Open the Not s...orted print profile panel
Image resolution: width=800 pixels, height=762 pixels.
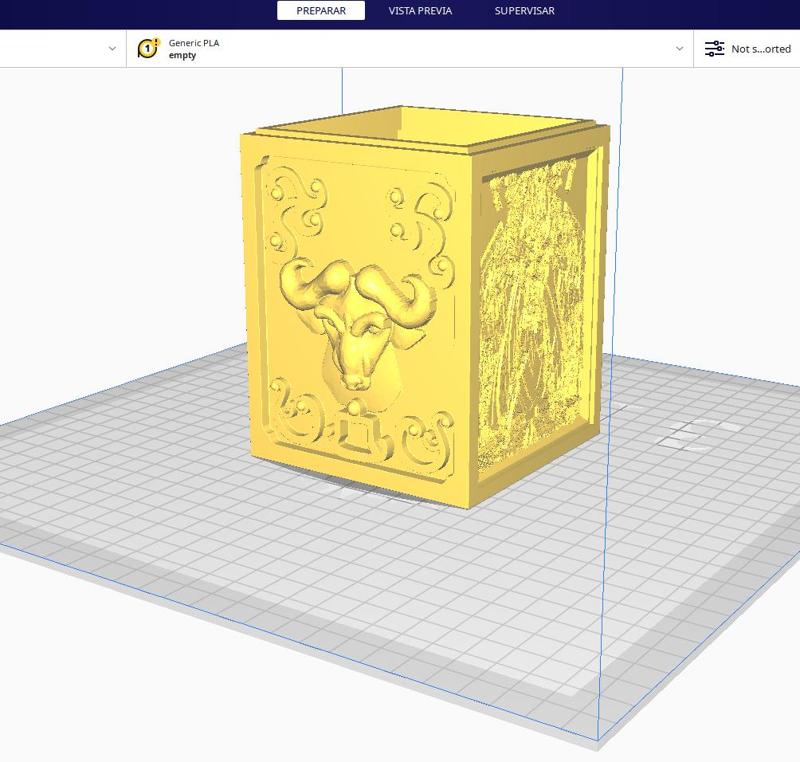(x=747, y=48)
